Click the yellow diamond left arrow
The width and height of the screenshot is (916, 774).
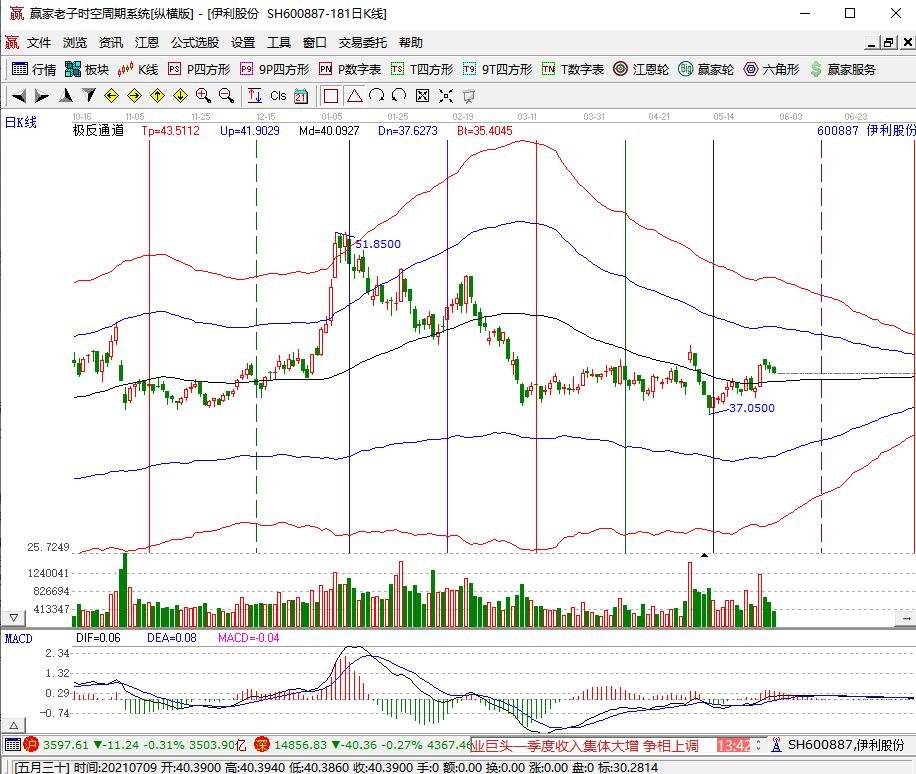(x=112, y=96)
